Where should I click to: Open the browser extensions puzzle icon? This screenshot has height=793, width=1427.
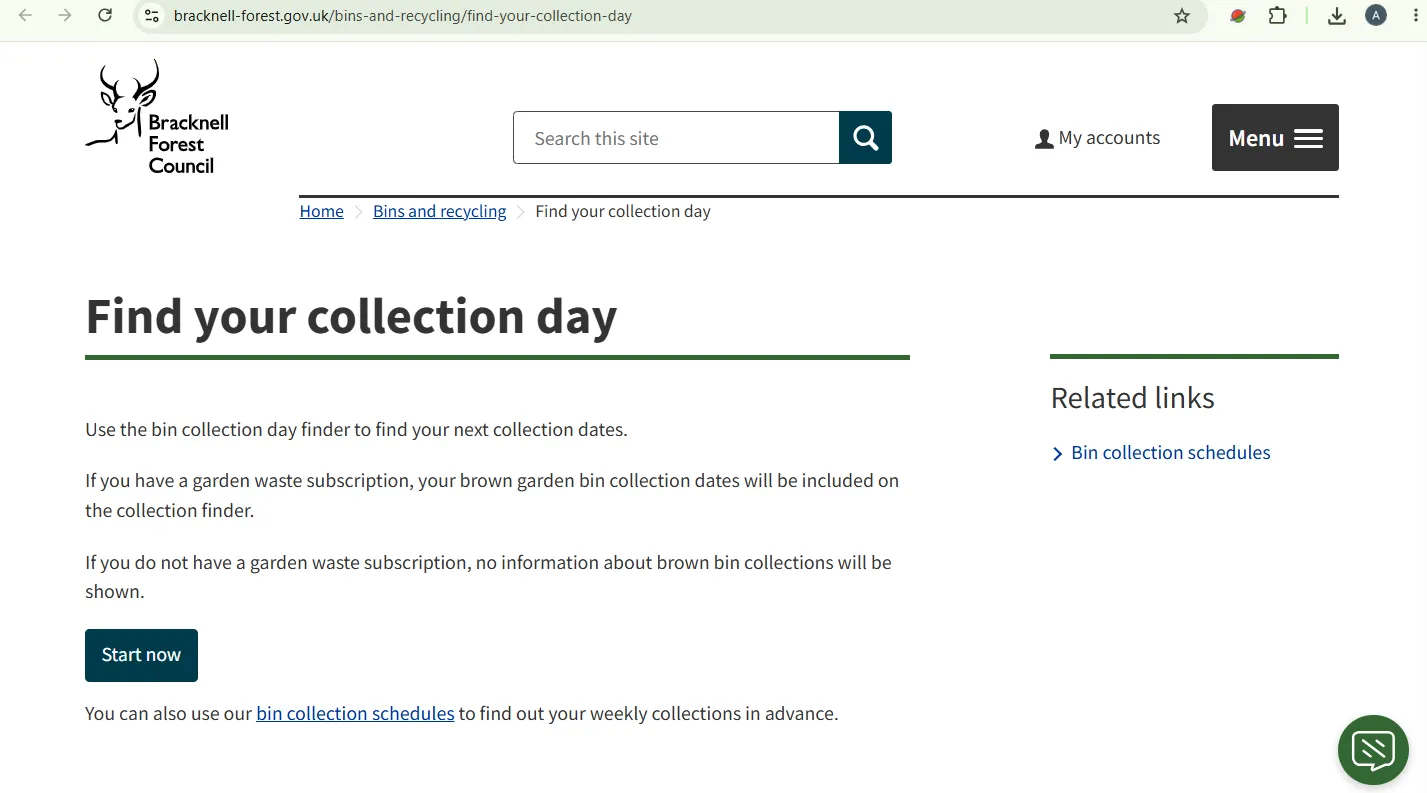click(x=1278, y=16)
